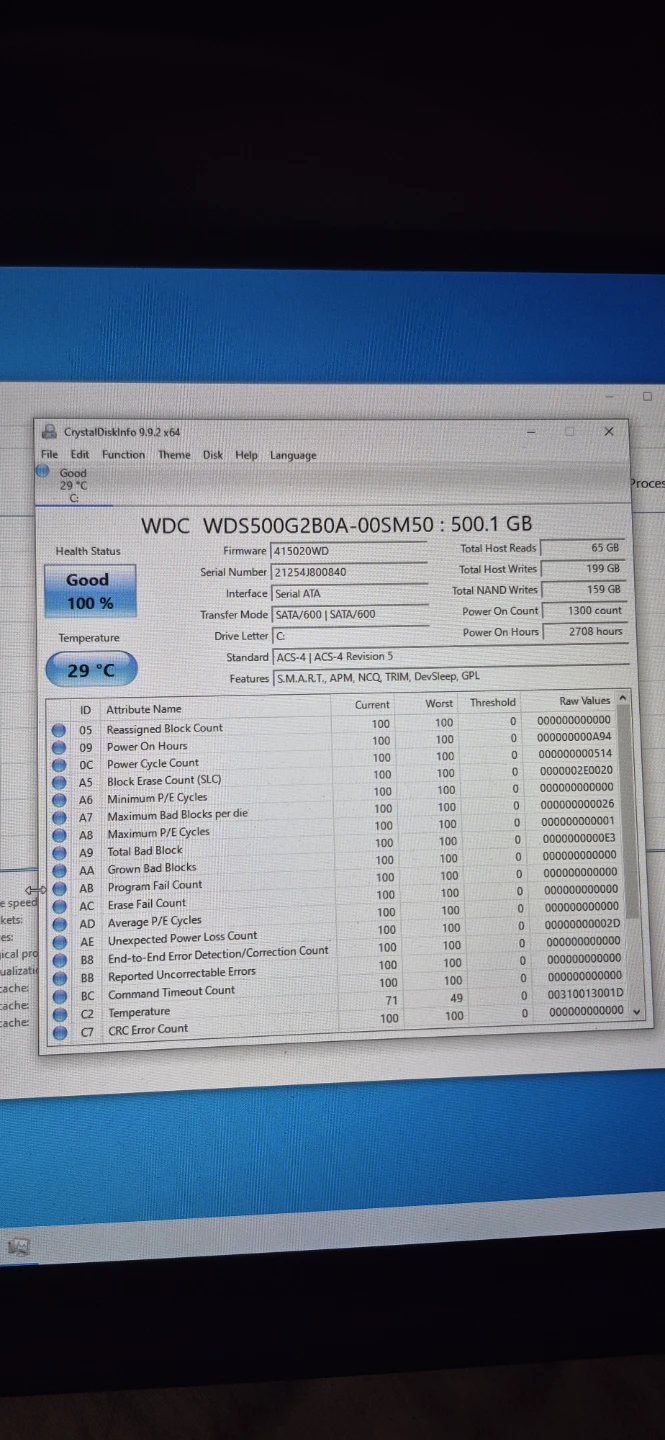The width and height of the screenshot is (665, 1440).
Task: Click status icon for End-to-End Error Detection row
Action: [60, 960]
